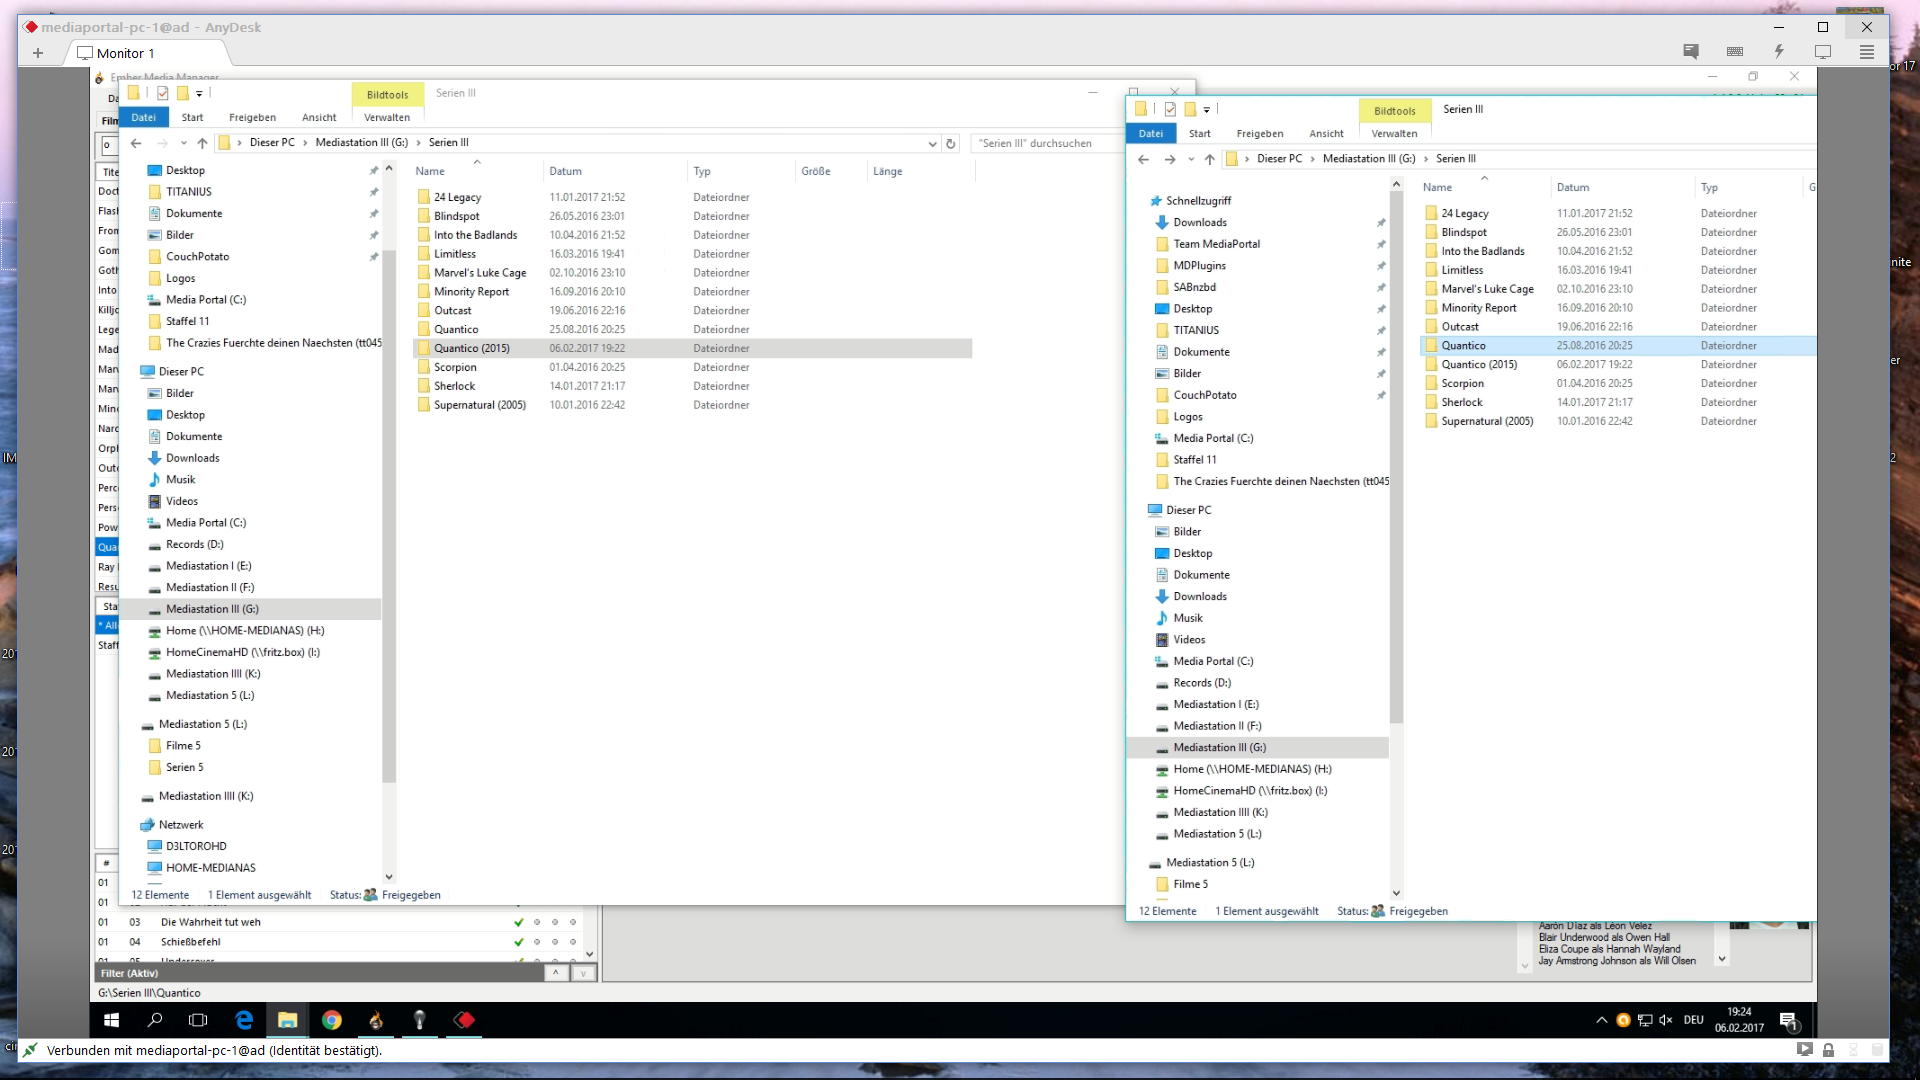The height and width of the screenshot is (1080, 1920).
Task: Open Datei menu in left Explorer
Action: point(144,117)
